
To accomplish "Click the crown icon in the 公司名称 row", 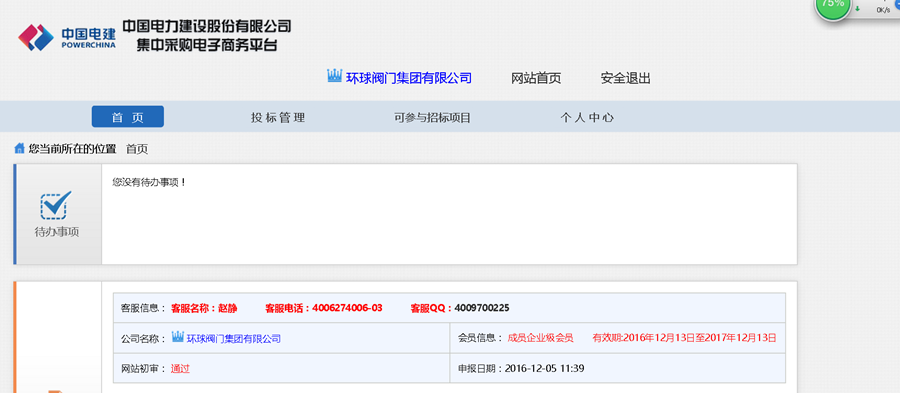I will [x=178, y=338].
